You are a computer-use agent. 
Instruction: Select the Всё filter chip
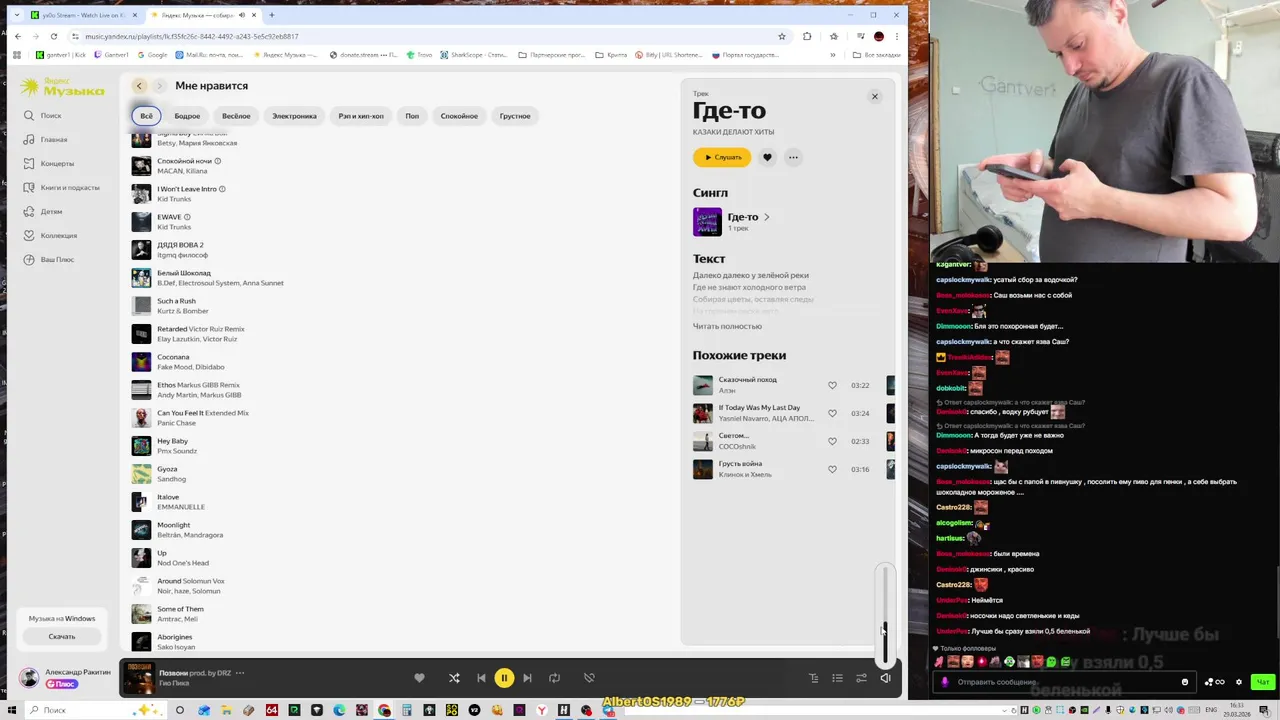click(x=146, y=116)
